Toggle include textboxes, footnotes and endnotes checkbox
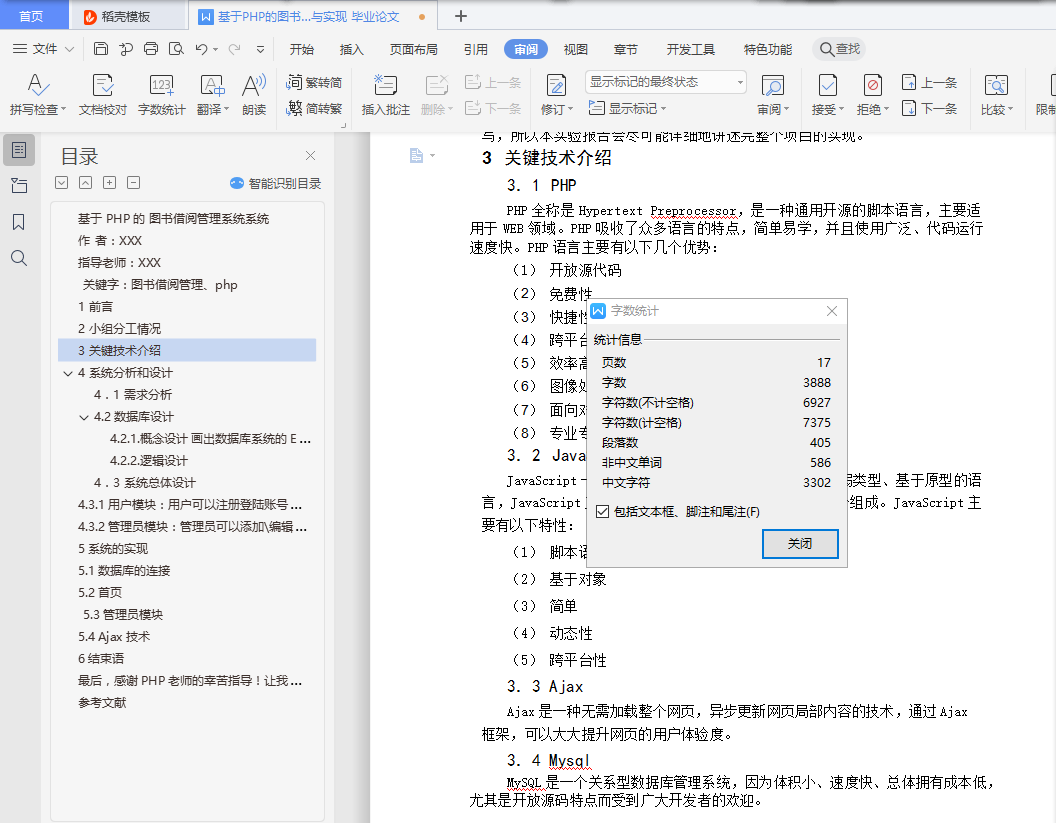Screen dimensions: 1056x823 point(603,512)
